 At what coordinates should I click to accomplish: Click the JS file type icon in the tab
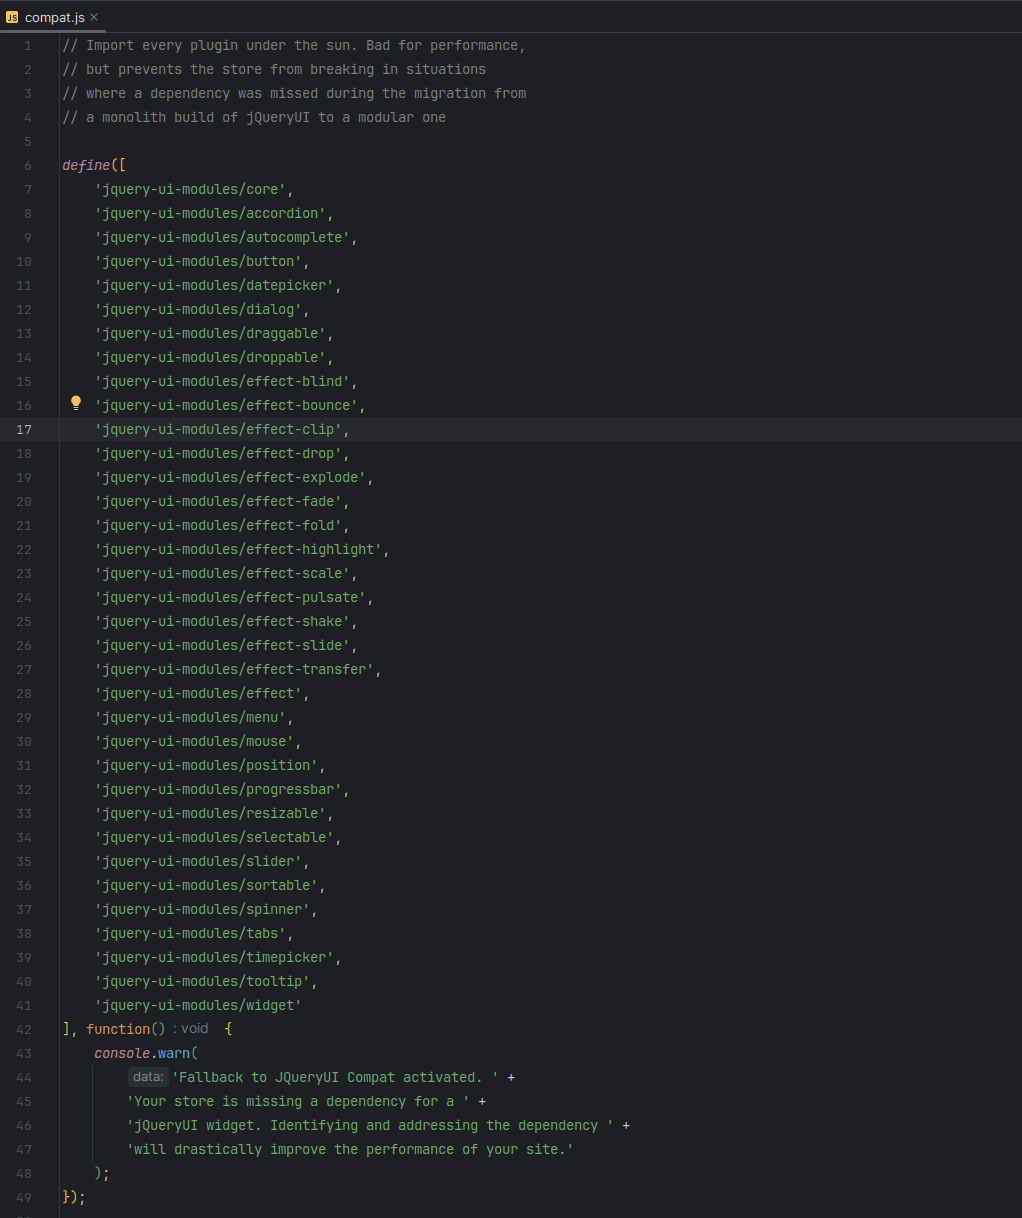(x=11, y=16)
